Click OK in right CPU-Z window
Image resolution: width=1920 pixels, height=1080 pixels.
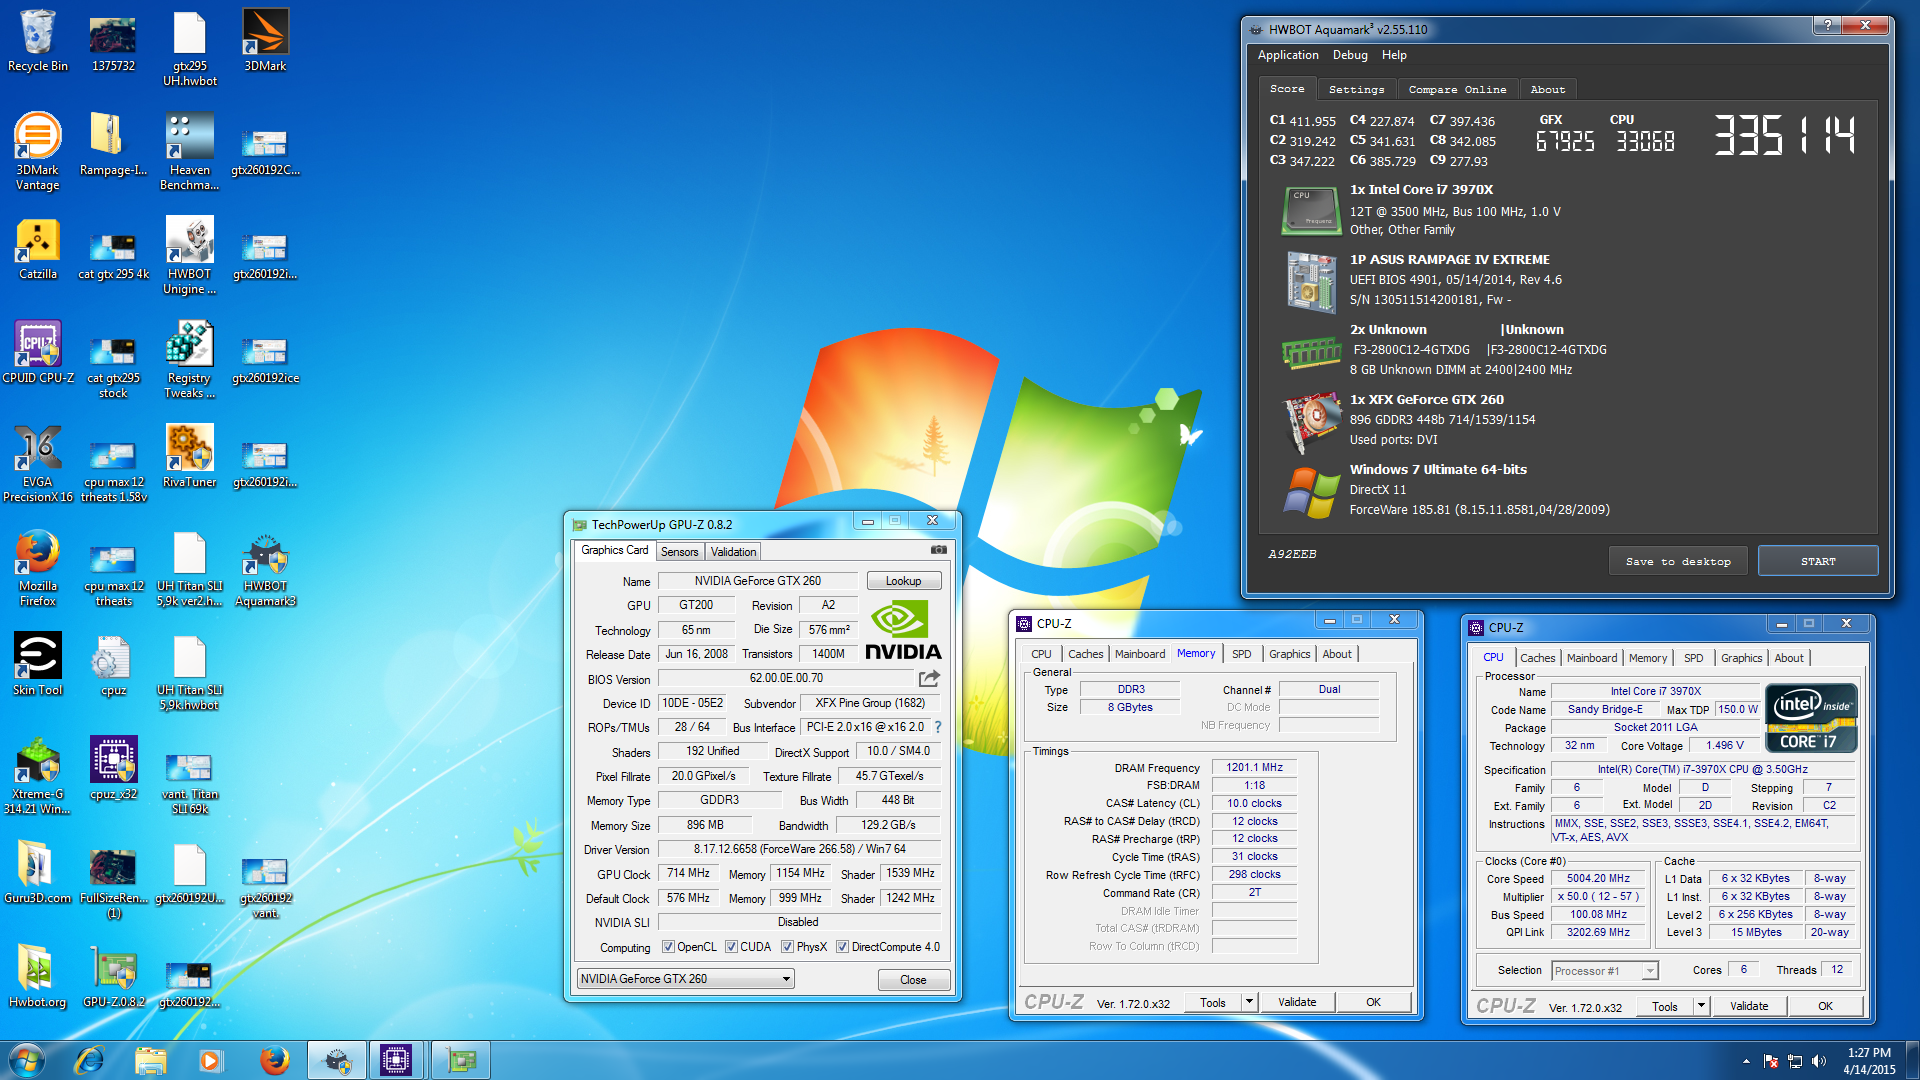point(1825,1006)
